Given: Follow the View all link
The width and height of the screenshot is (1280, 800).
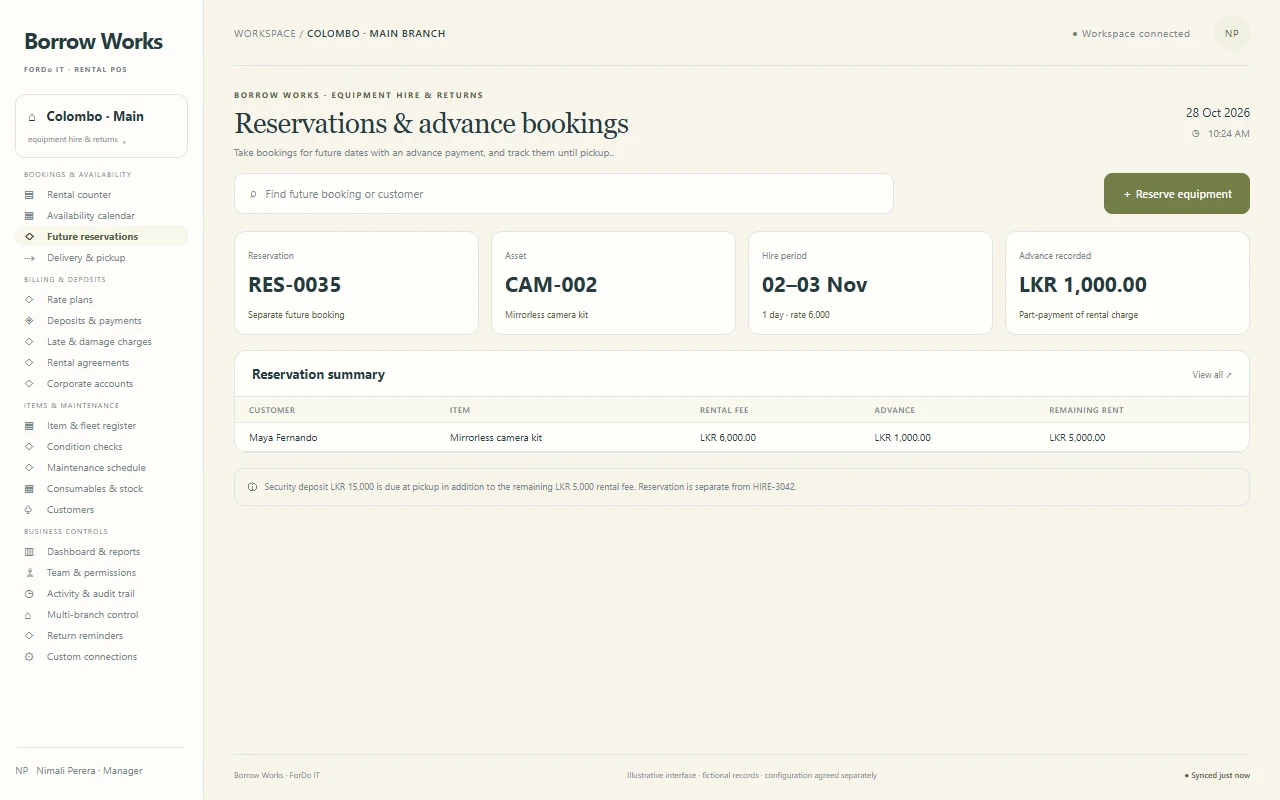Looking at the screenshot, I should point(1212,375).
